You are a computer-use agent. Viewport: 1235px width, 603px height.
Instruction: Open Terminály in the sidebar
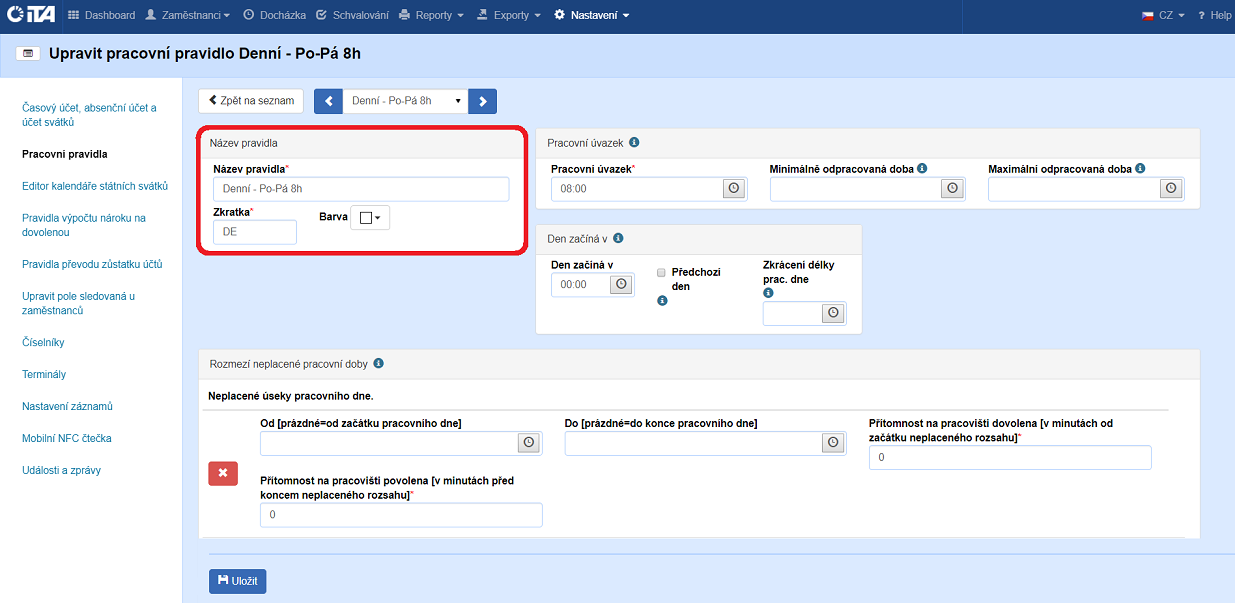pyautogui.click(x=44, y=374)
